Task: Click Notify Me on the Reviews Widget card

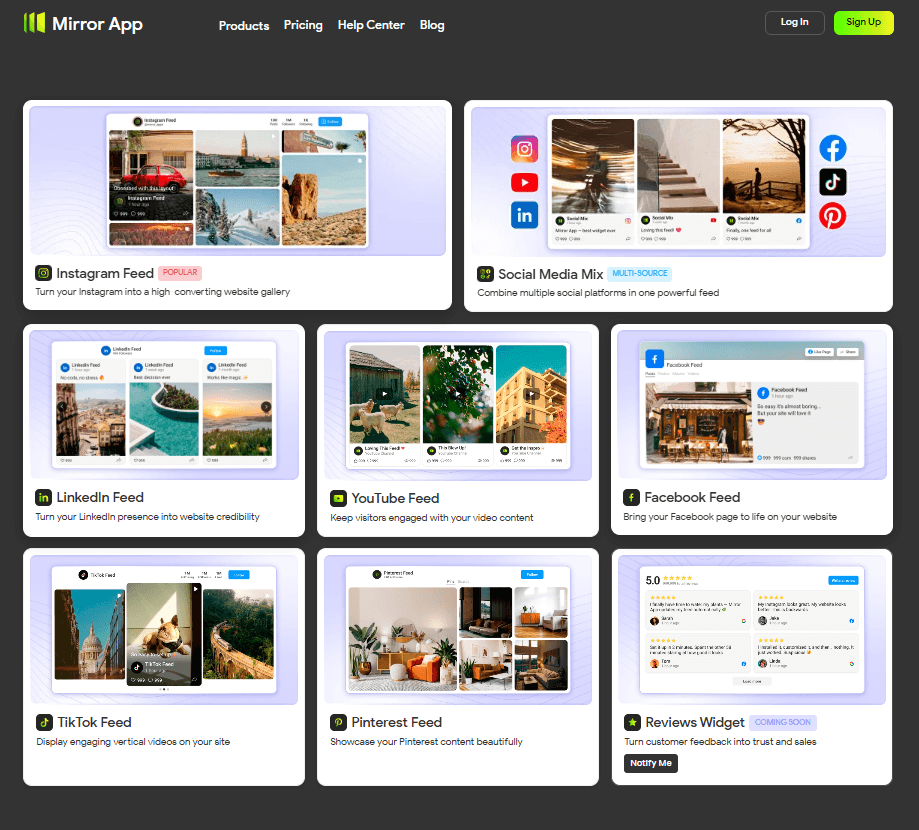Action: 650,763
